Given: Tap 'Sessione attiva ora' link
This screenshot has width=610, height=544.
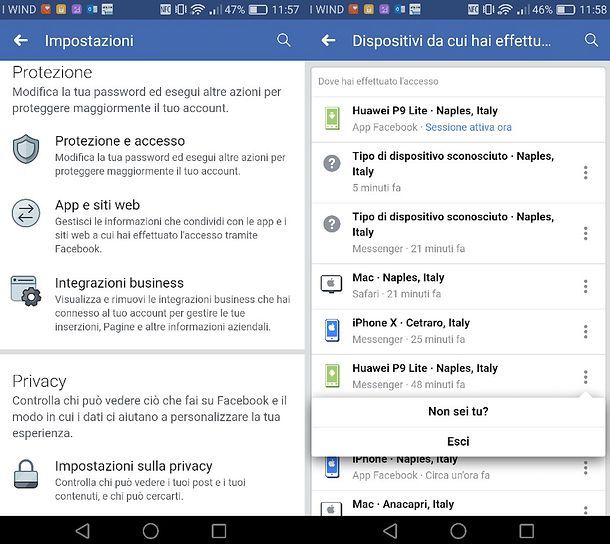Looking at the screenshot, I should 468,127.
